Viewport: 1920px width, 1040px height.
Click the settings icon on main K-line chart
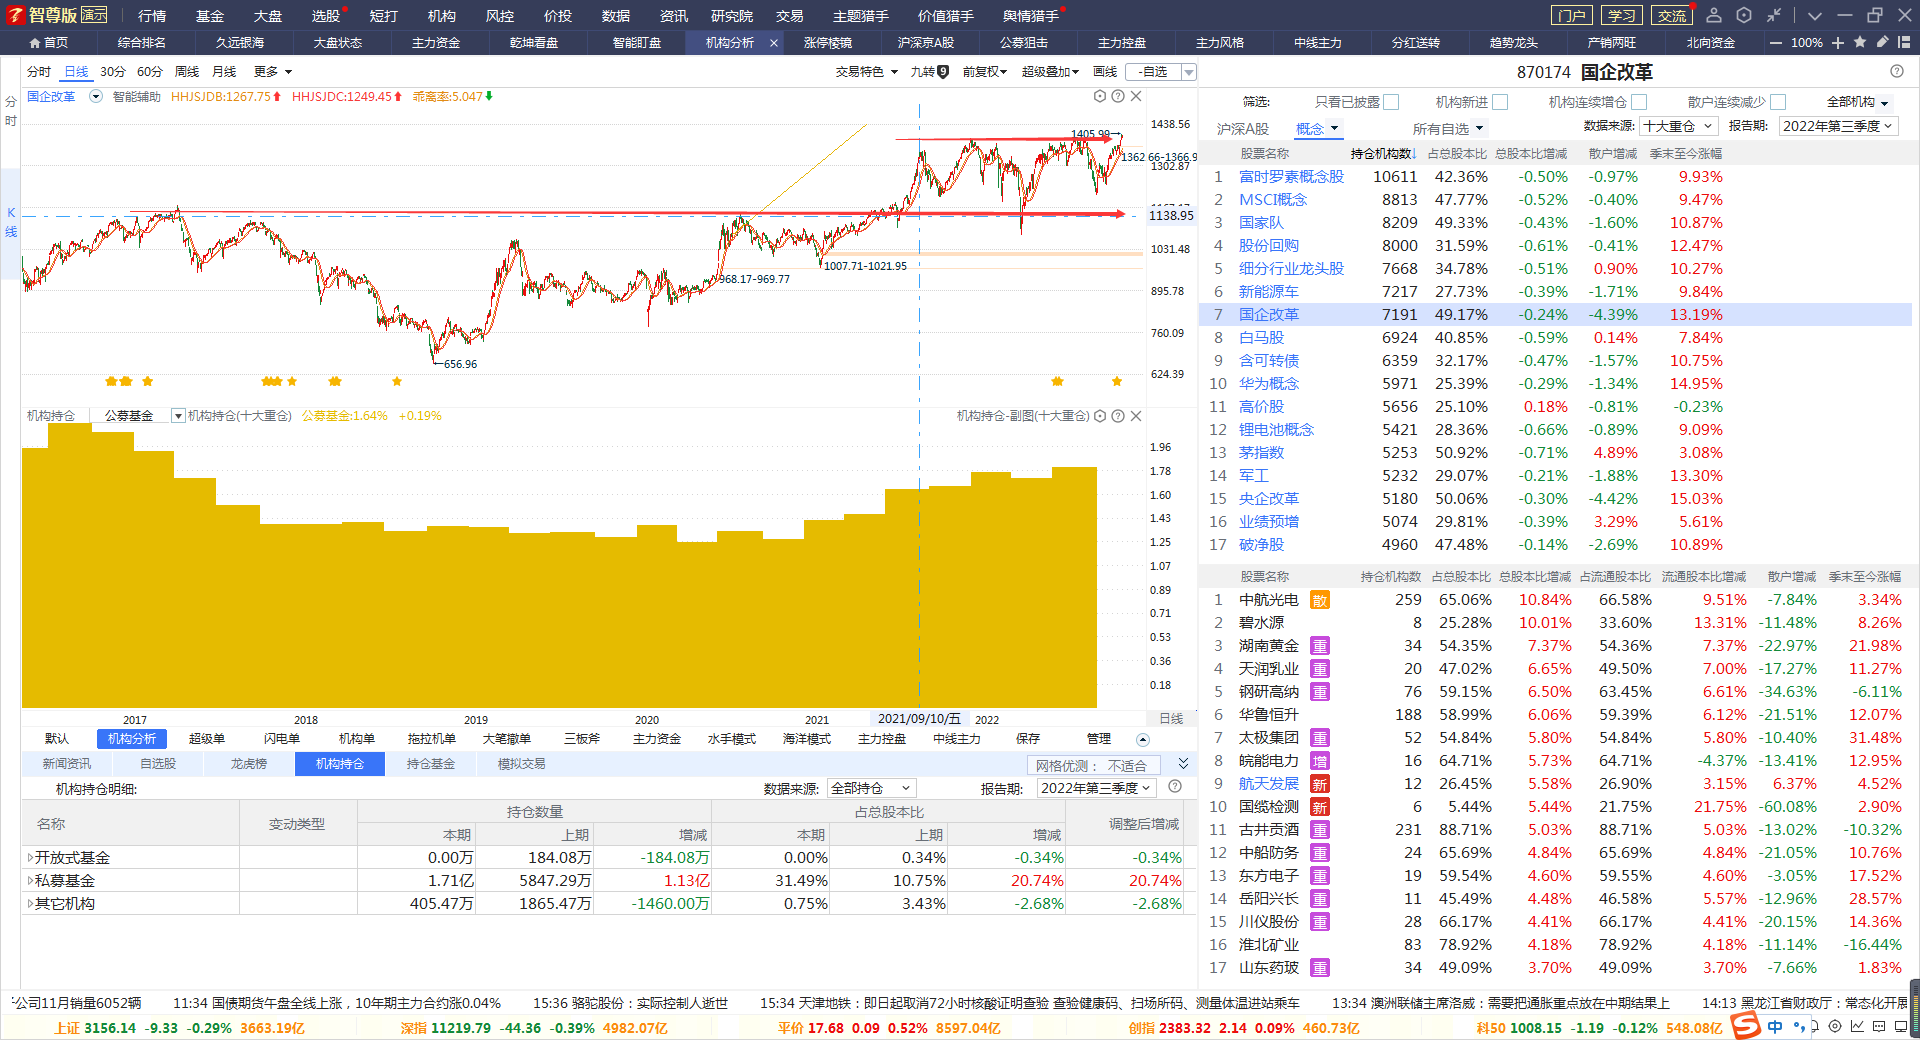(1100, 96)
